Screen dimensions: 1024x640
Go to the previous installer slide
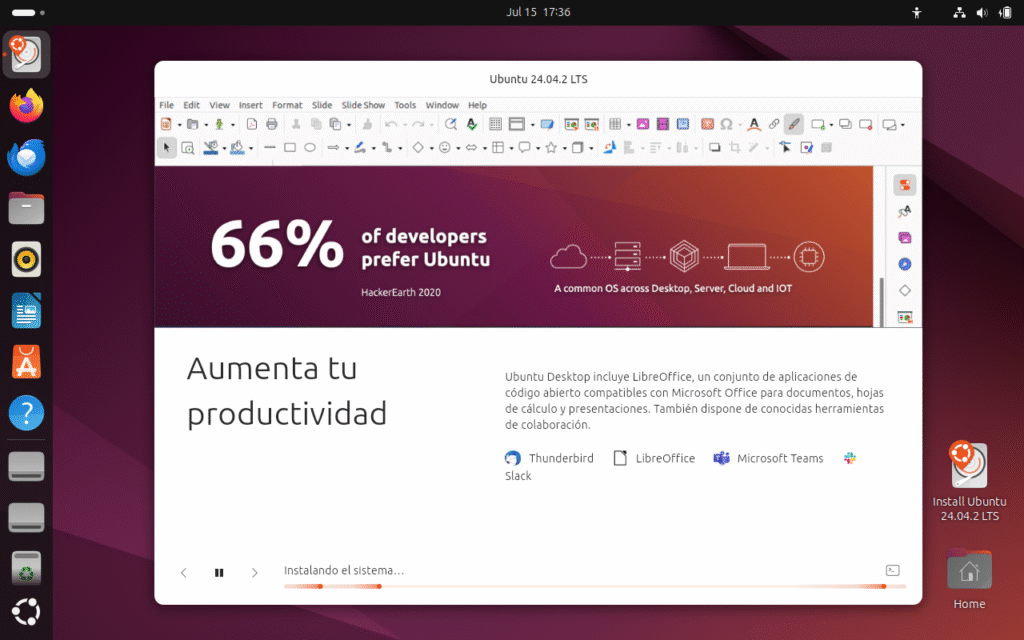coord(184,573)
